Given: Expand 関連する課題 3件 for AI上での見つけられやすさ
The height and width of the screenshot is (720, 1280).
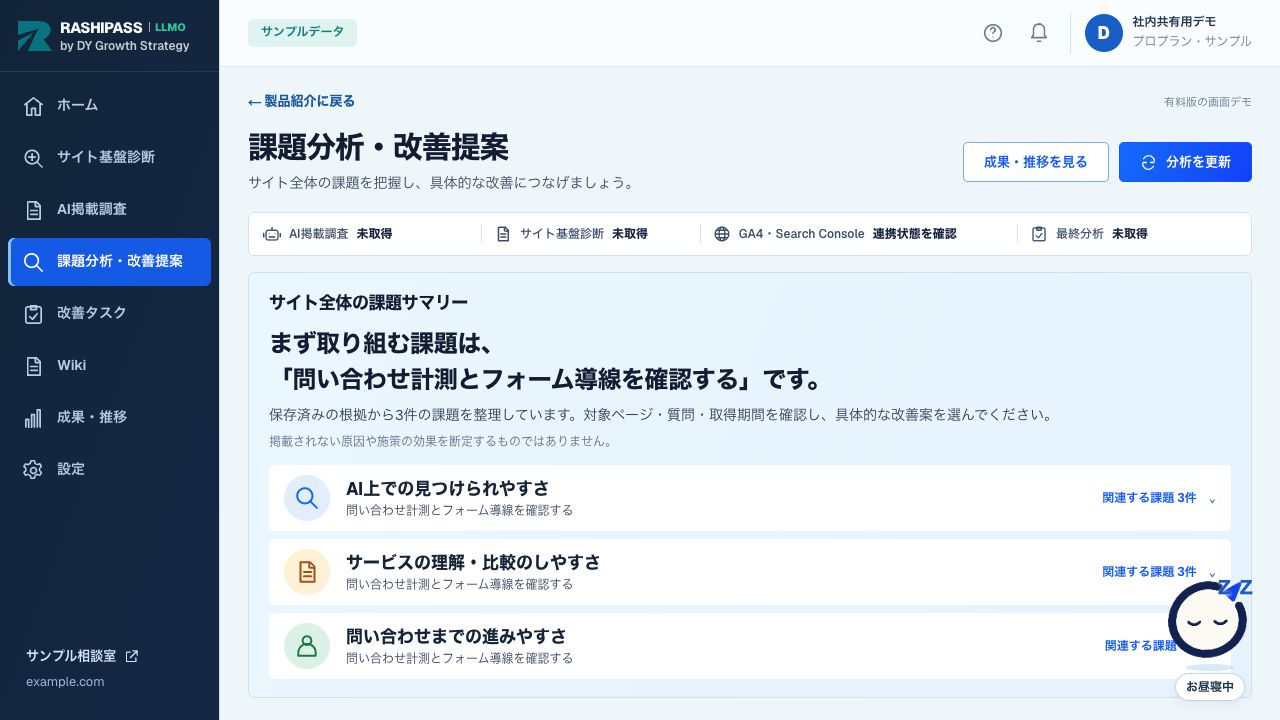Looking at the screenshot, I should coord(1159,498).
